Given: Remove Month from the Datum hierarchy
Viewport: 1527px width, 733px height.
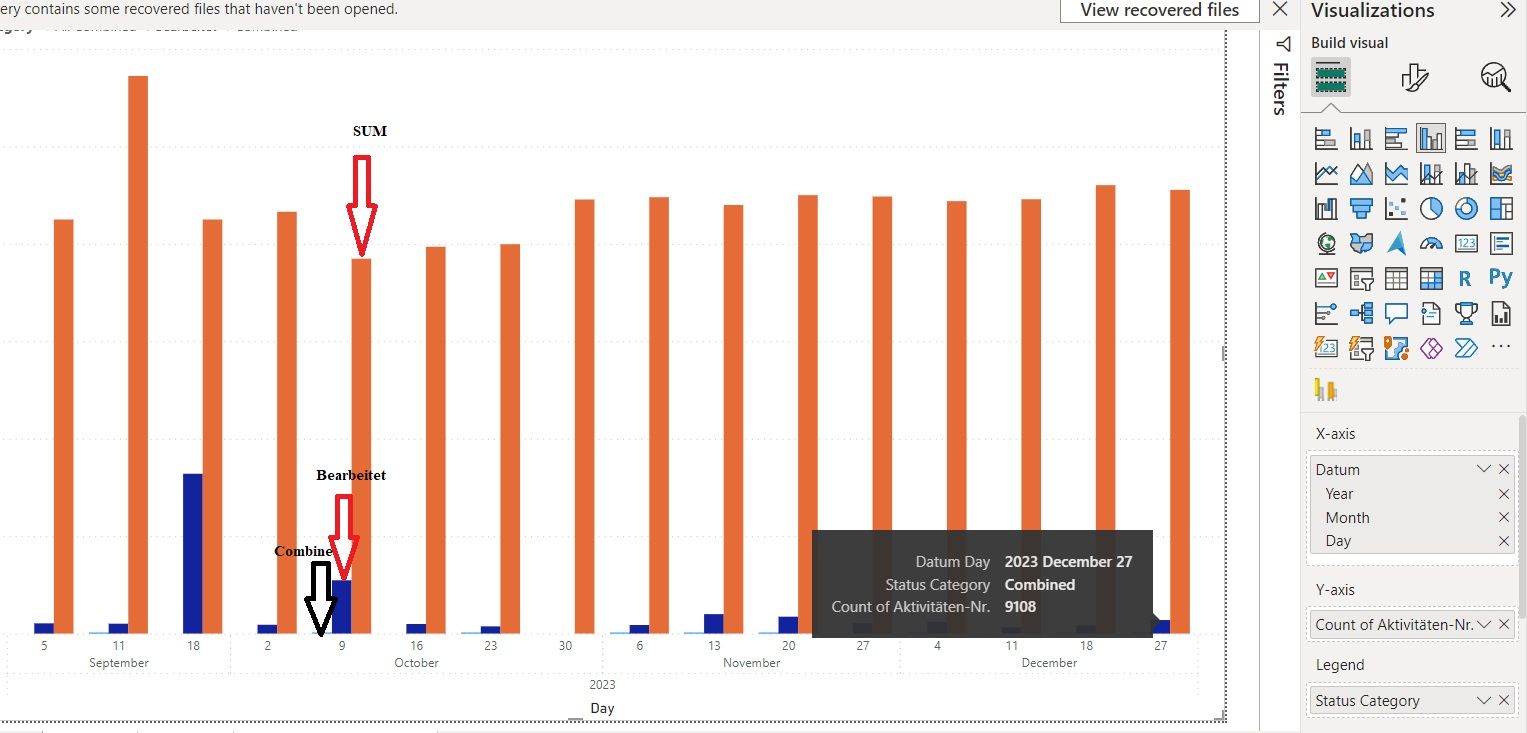Looking at the screenshot, I should point(1504,518).
